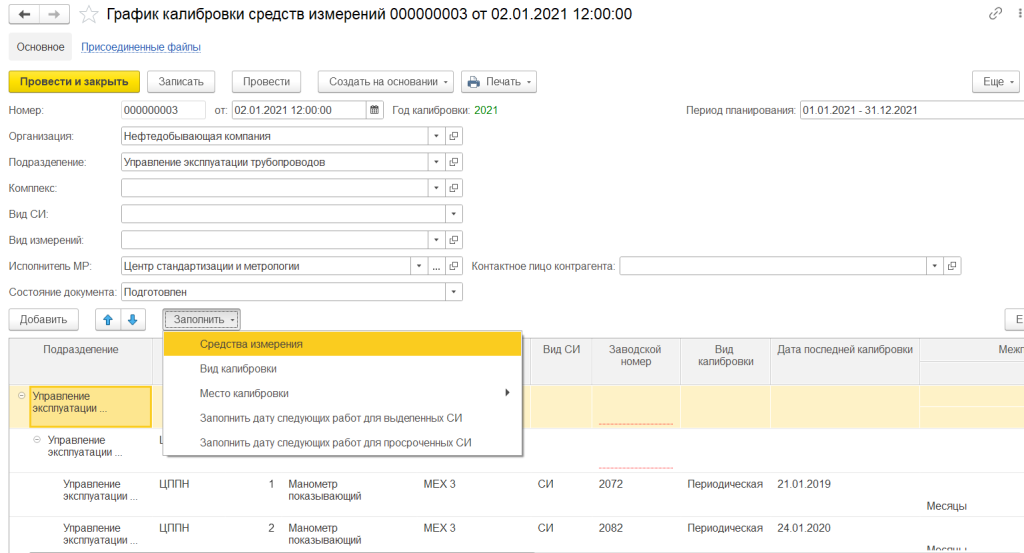Move row up with blue up arrow
This screenshot has height=553, width=1024.
tap(108, 319)
